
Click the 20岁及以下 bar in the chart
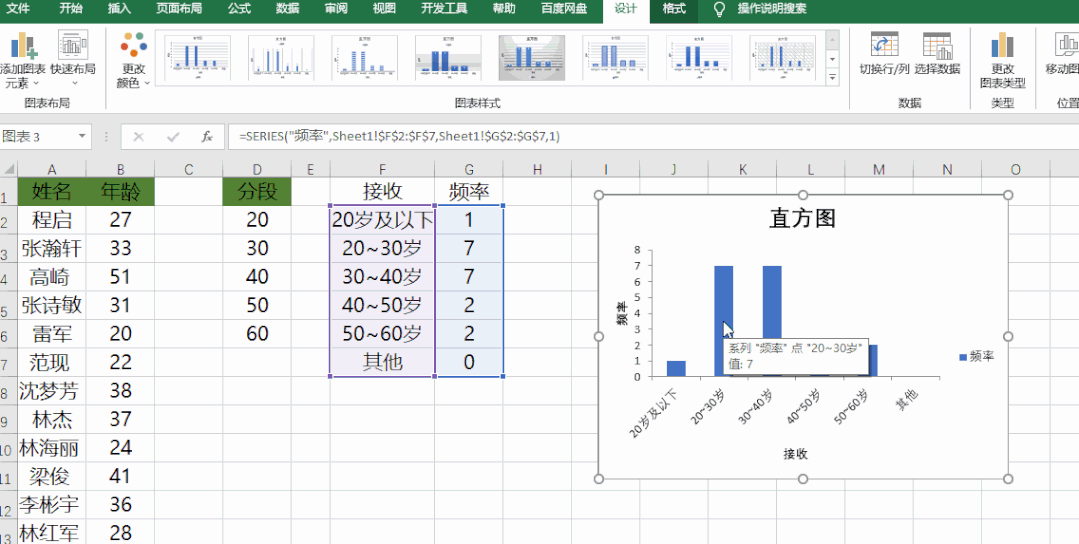(676, 369)
